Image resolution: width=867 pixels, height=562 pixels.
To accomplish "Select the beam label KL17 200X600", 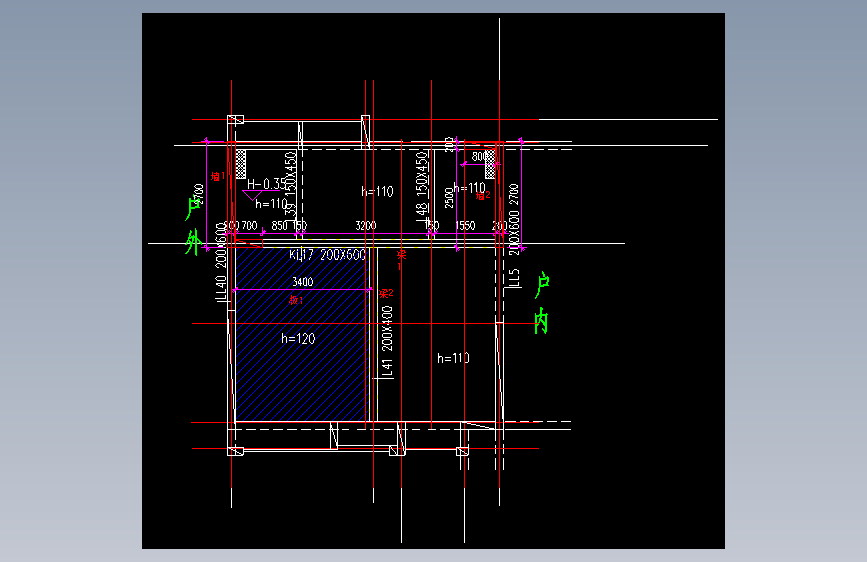I will tap(327, 254).
